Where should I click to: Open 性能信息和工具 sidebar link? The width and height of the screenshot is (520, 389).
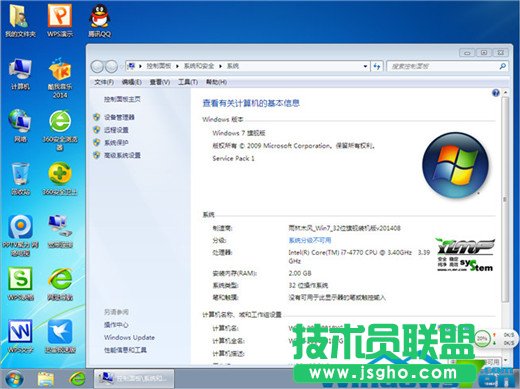125,350
